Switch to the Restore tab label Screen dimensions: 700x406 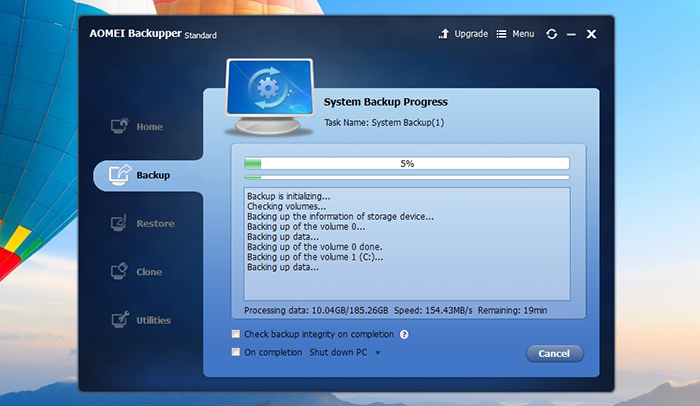click(x=155, y=223)
